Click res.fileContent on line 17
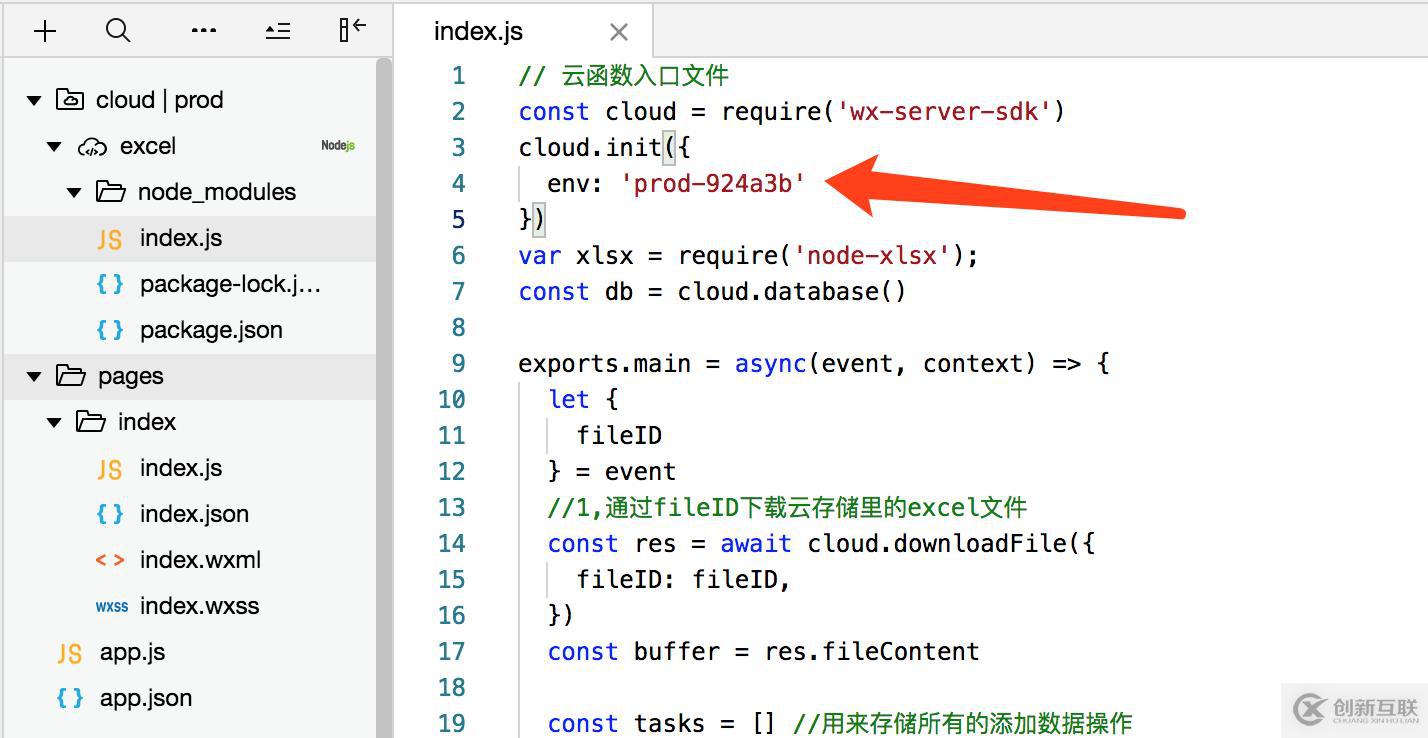This screenshot has height=738, width=1428. [x=872, y=651]
